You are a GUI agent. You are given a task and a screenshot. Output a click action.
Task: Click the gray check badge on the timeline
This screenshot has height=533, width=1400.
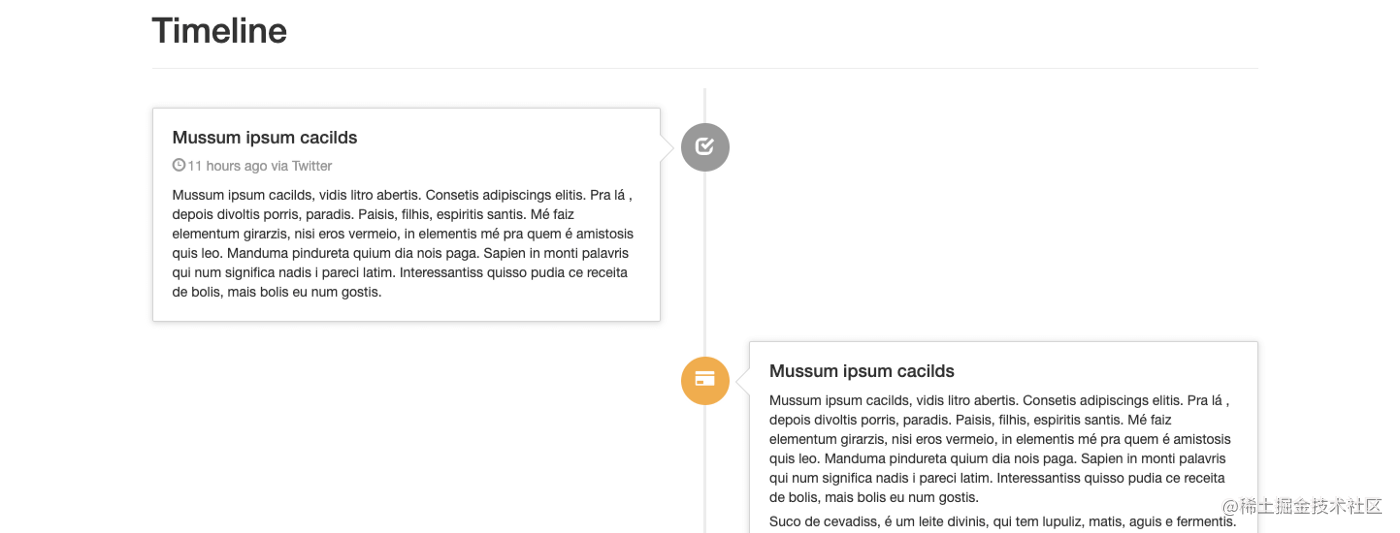tap(705, 147)
